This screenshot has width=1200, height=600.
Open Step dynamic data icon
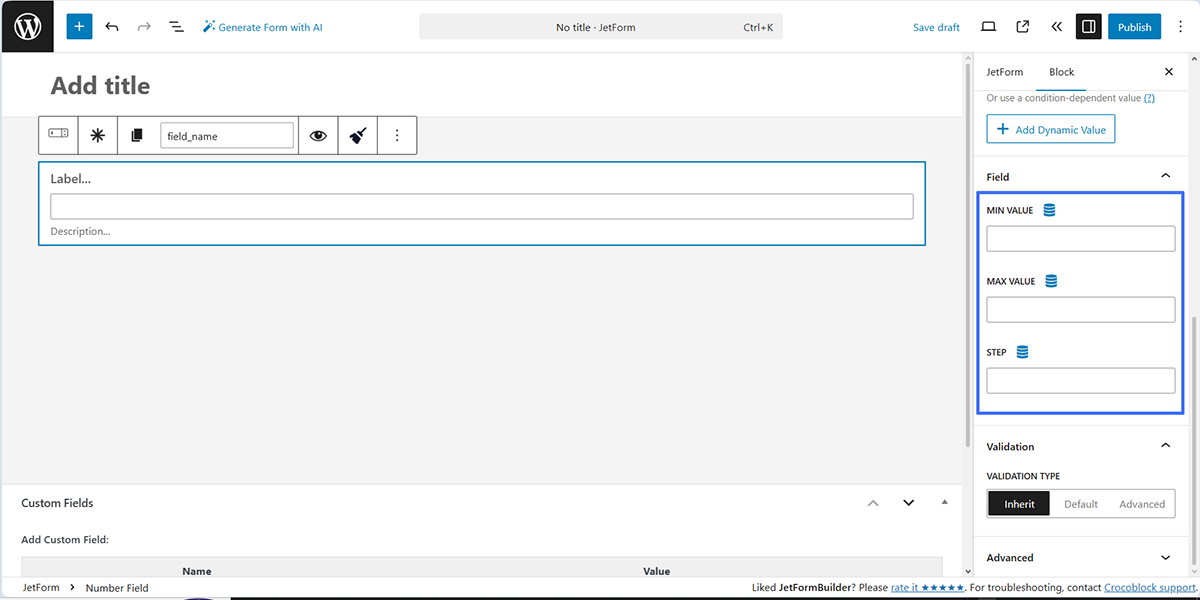click(1022, 352)
